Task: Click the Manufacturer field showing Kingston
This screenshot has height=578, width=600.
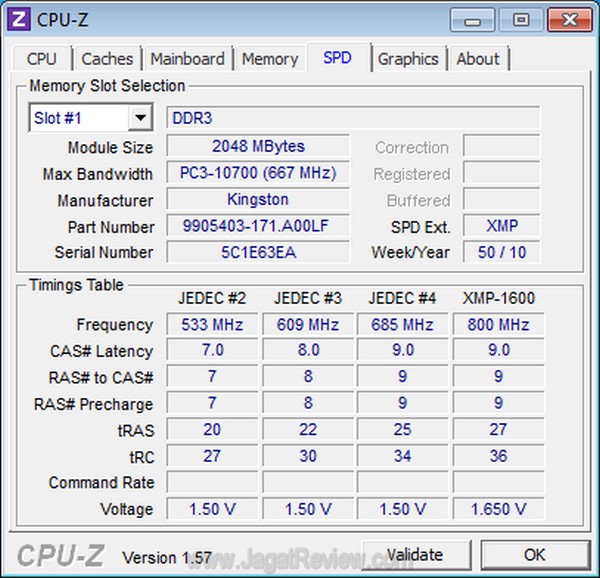Action: [258, 199]
